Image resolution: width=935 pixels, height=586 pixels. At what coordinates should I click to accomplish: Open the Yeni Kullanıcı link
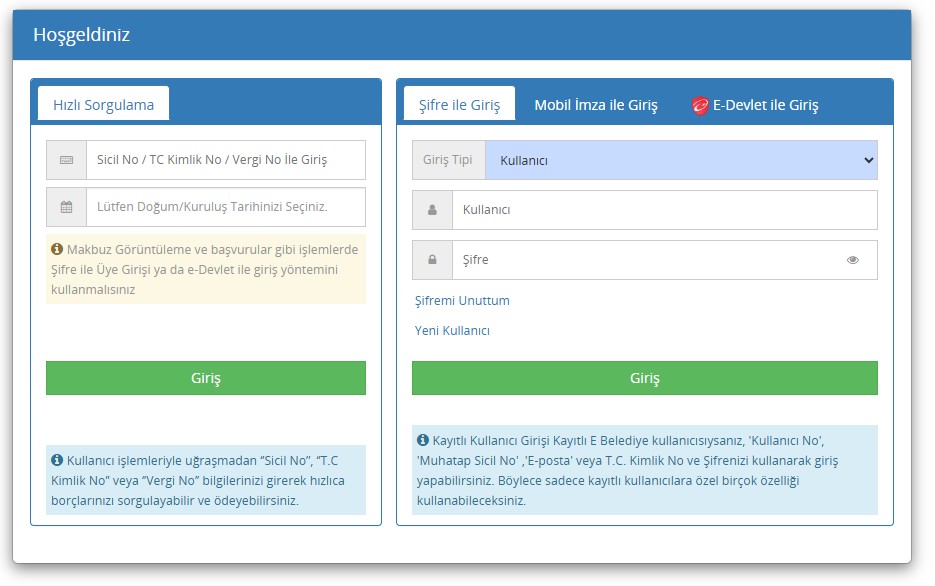coord(452,331)
